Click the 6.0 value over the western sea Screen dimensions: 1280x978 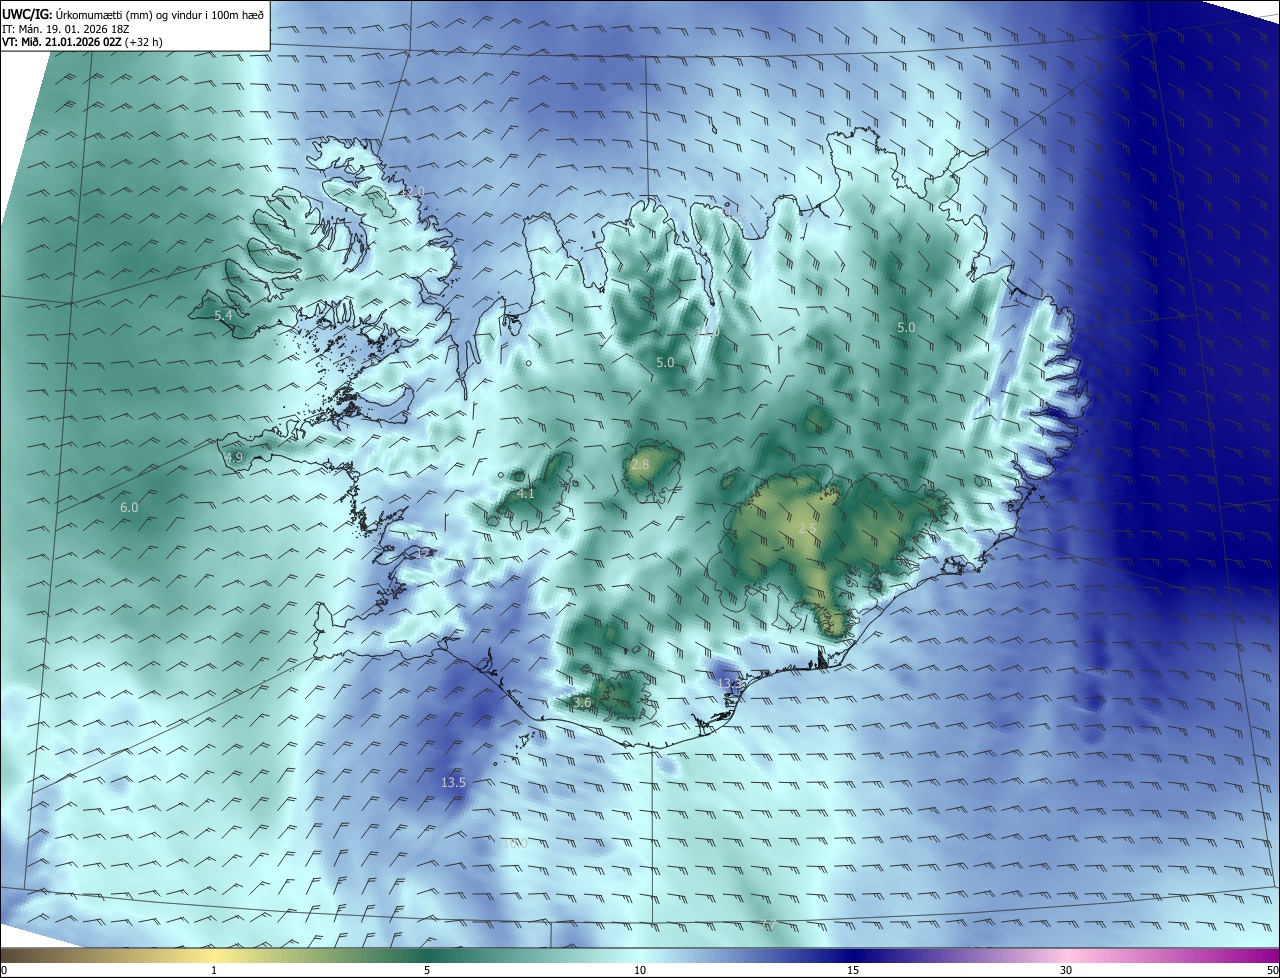point(129,508)
